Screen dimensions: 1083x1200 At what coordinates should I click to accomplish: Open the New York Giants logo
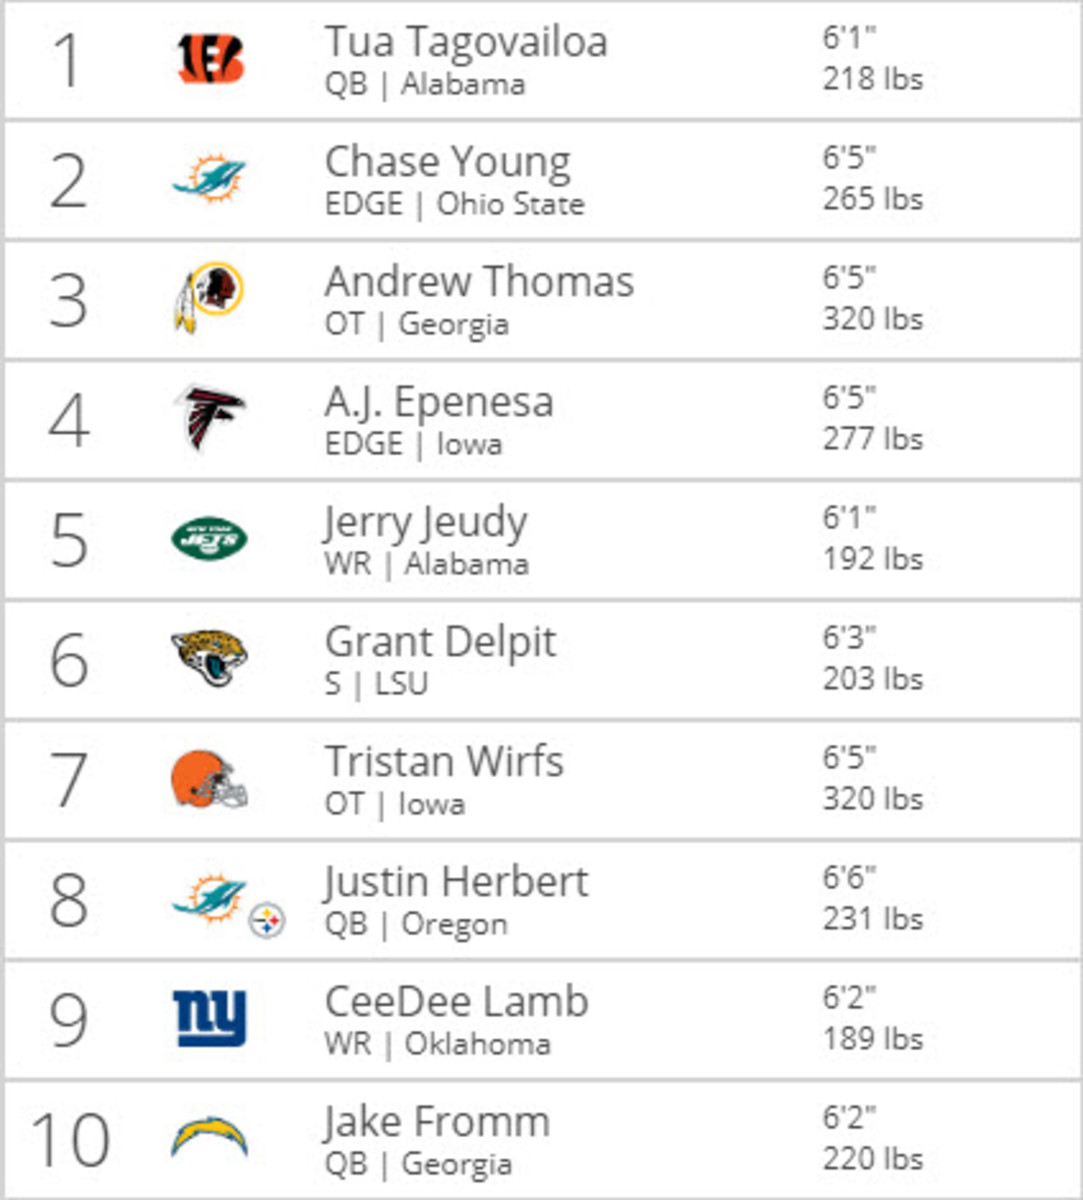point(209,1019)
